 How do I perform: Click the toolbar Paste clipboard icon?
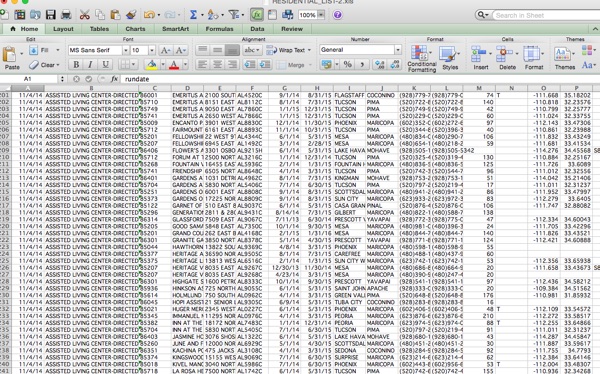(115, 15)
